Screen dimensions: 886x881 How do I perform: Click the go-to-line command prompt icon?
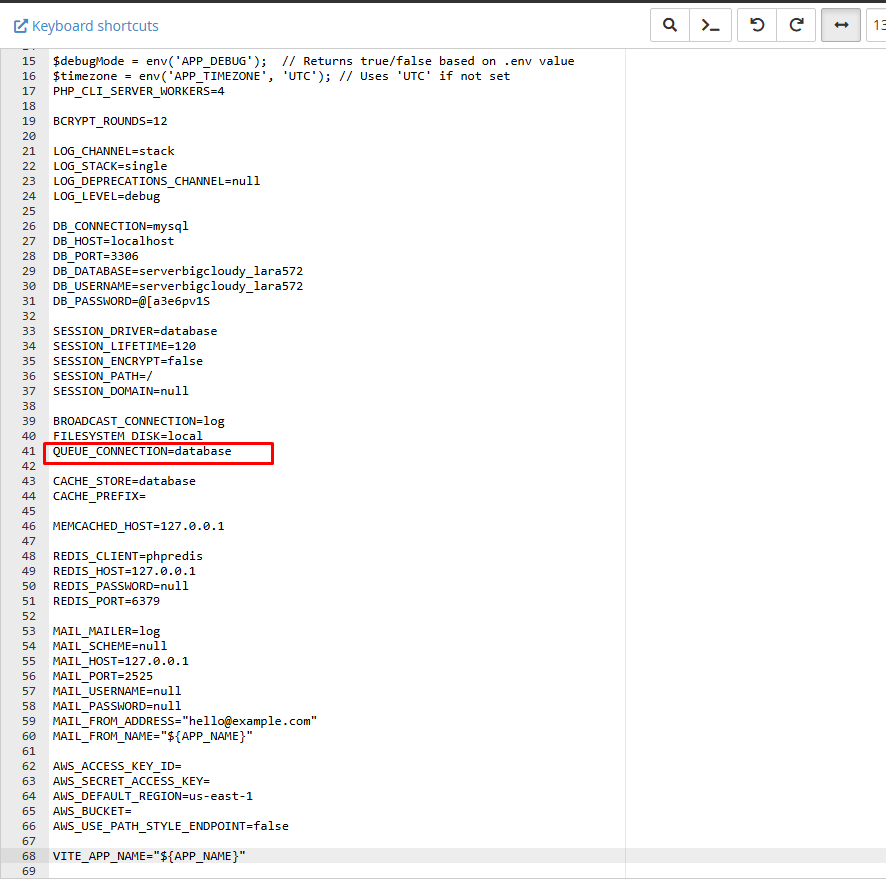point(710,25)
